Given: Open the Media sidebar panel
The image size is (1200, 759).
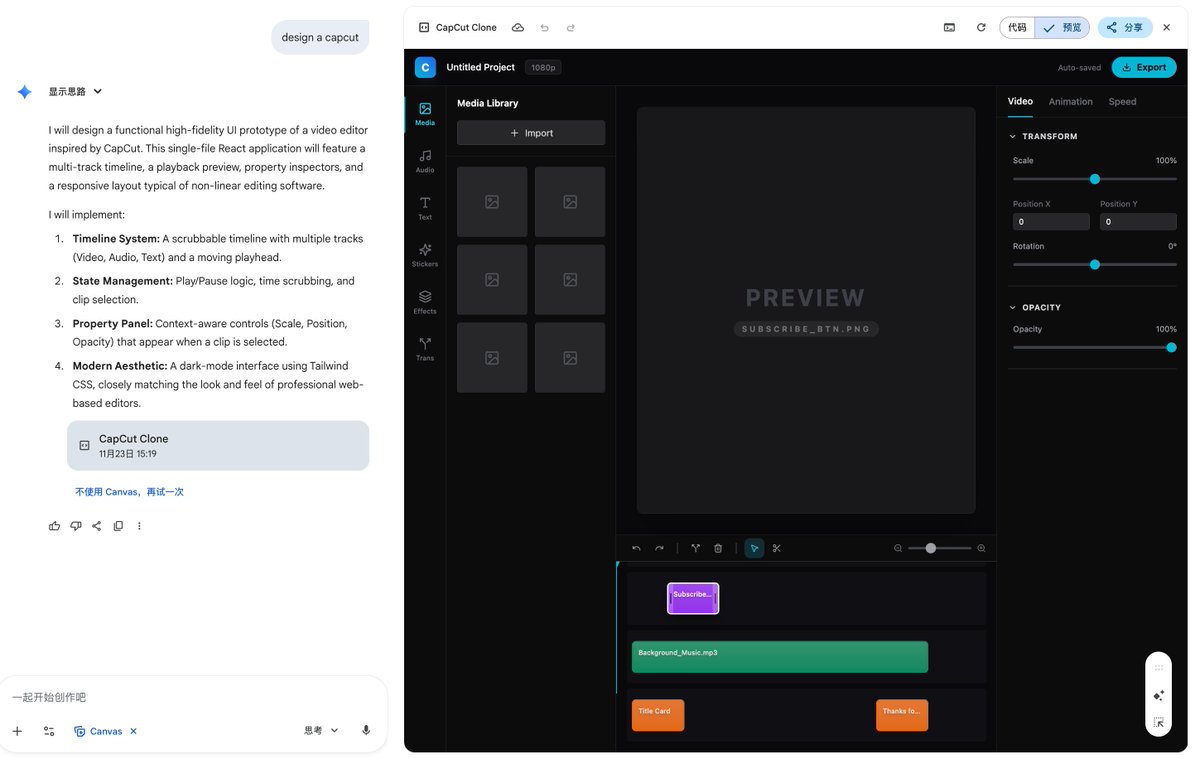Looking at the screenshot, I should (x=425, y=114).
